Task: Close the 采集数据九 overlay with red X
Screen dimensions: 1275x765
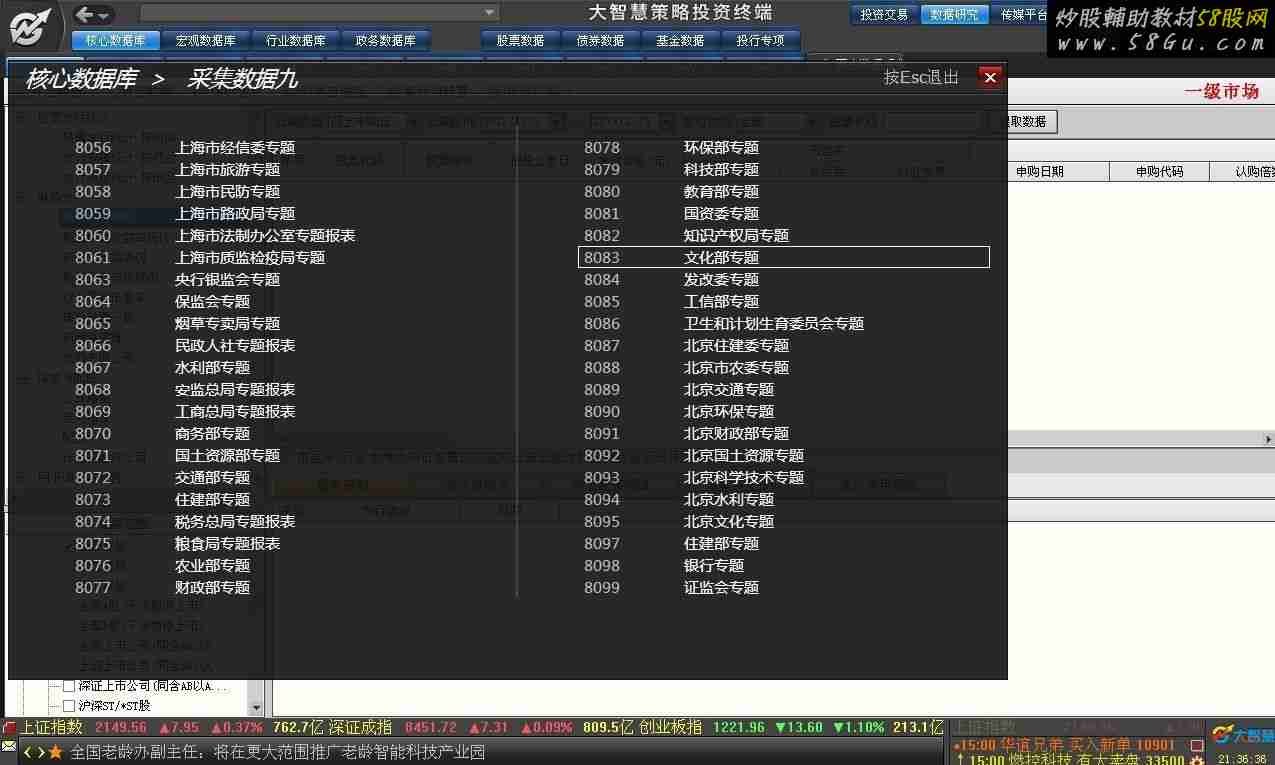Action: [x=990, y=77]
